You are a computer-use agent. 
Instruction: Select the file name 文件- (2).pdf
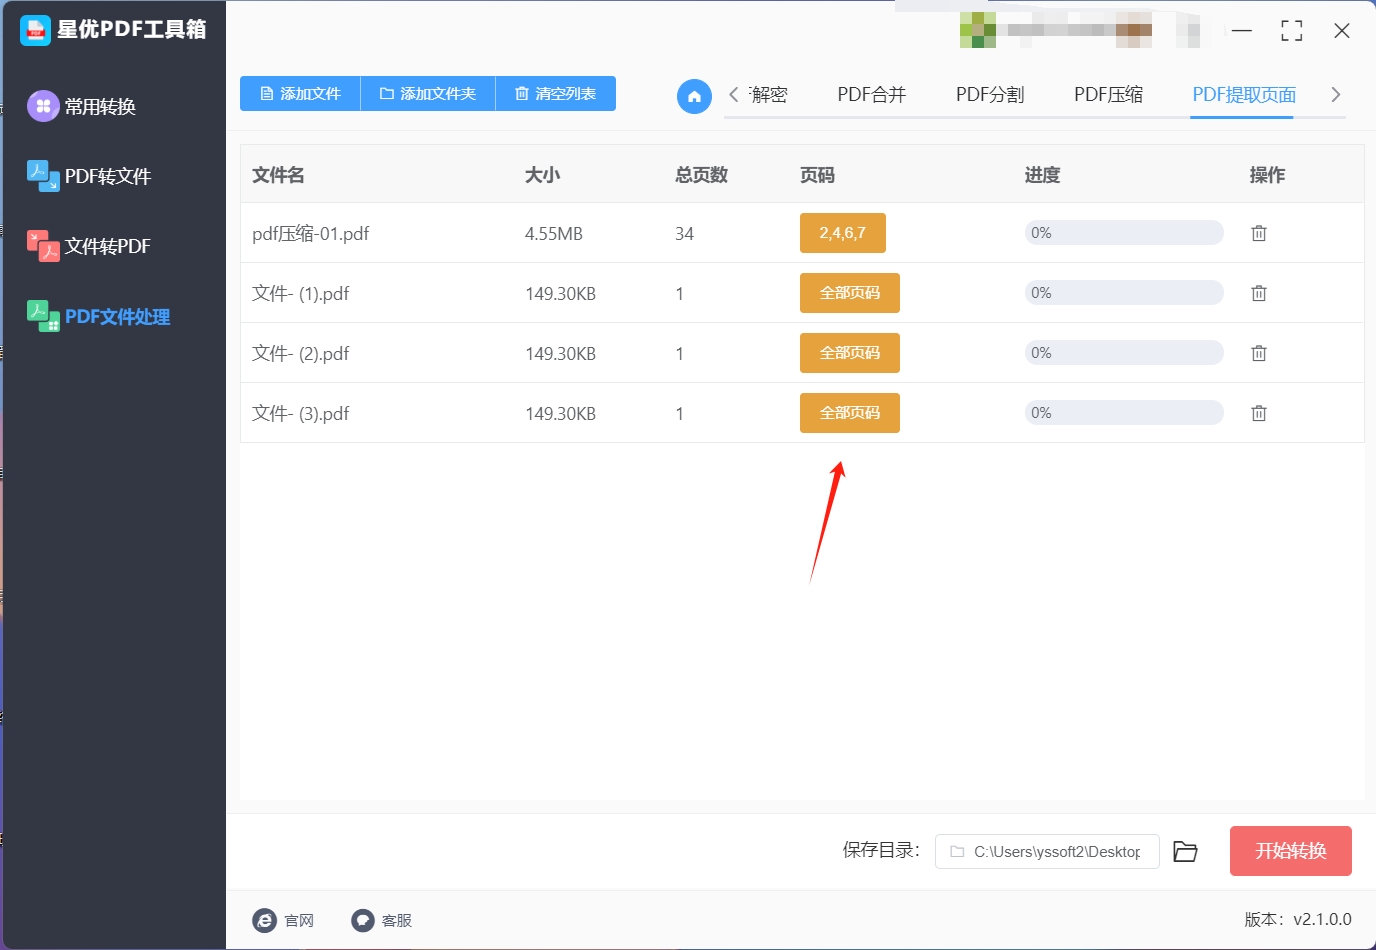pos(301,354)
